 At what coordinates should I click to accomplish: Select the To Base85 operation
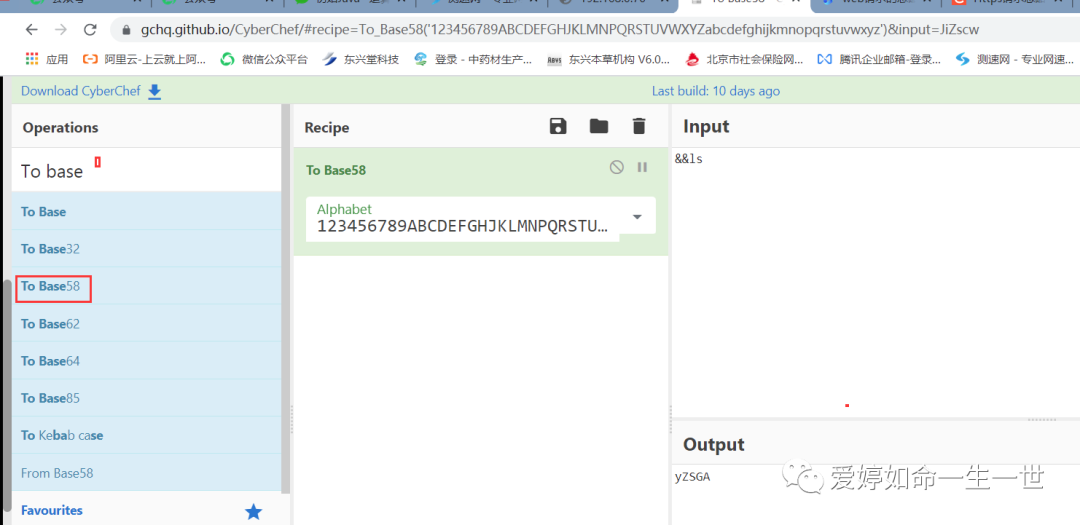[x=146, y=398]
